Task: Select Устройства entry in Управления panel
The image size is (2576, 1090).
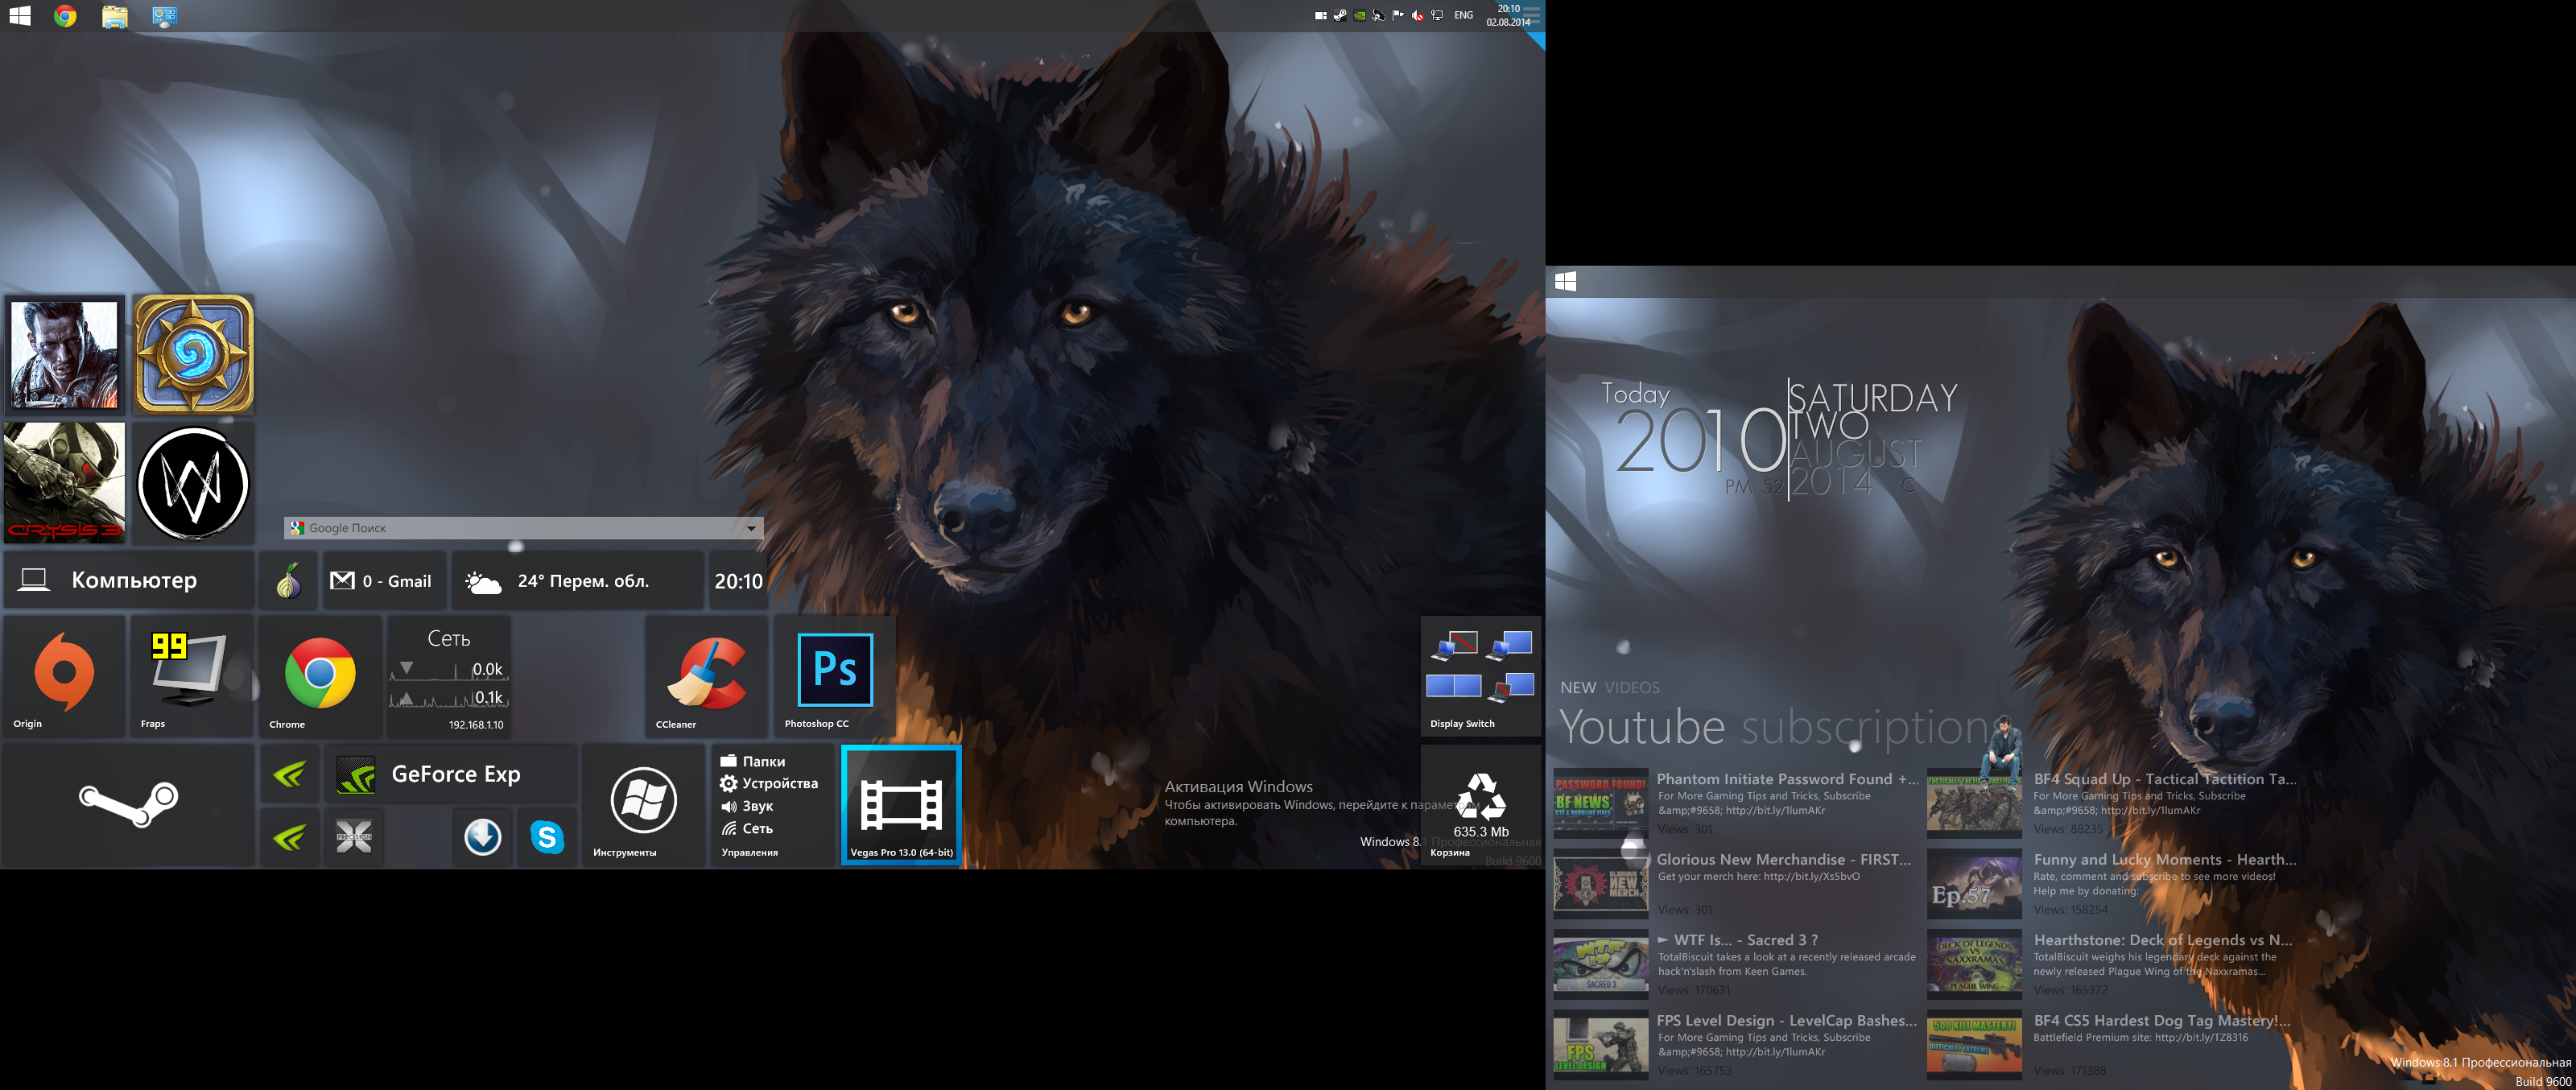Action: point(779,783)
